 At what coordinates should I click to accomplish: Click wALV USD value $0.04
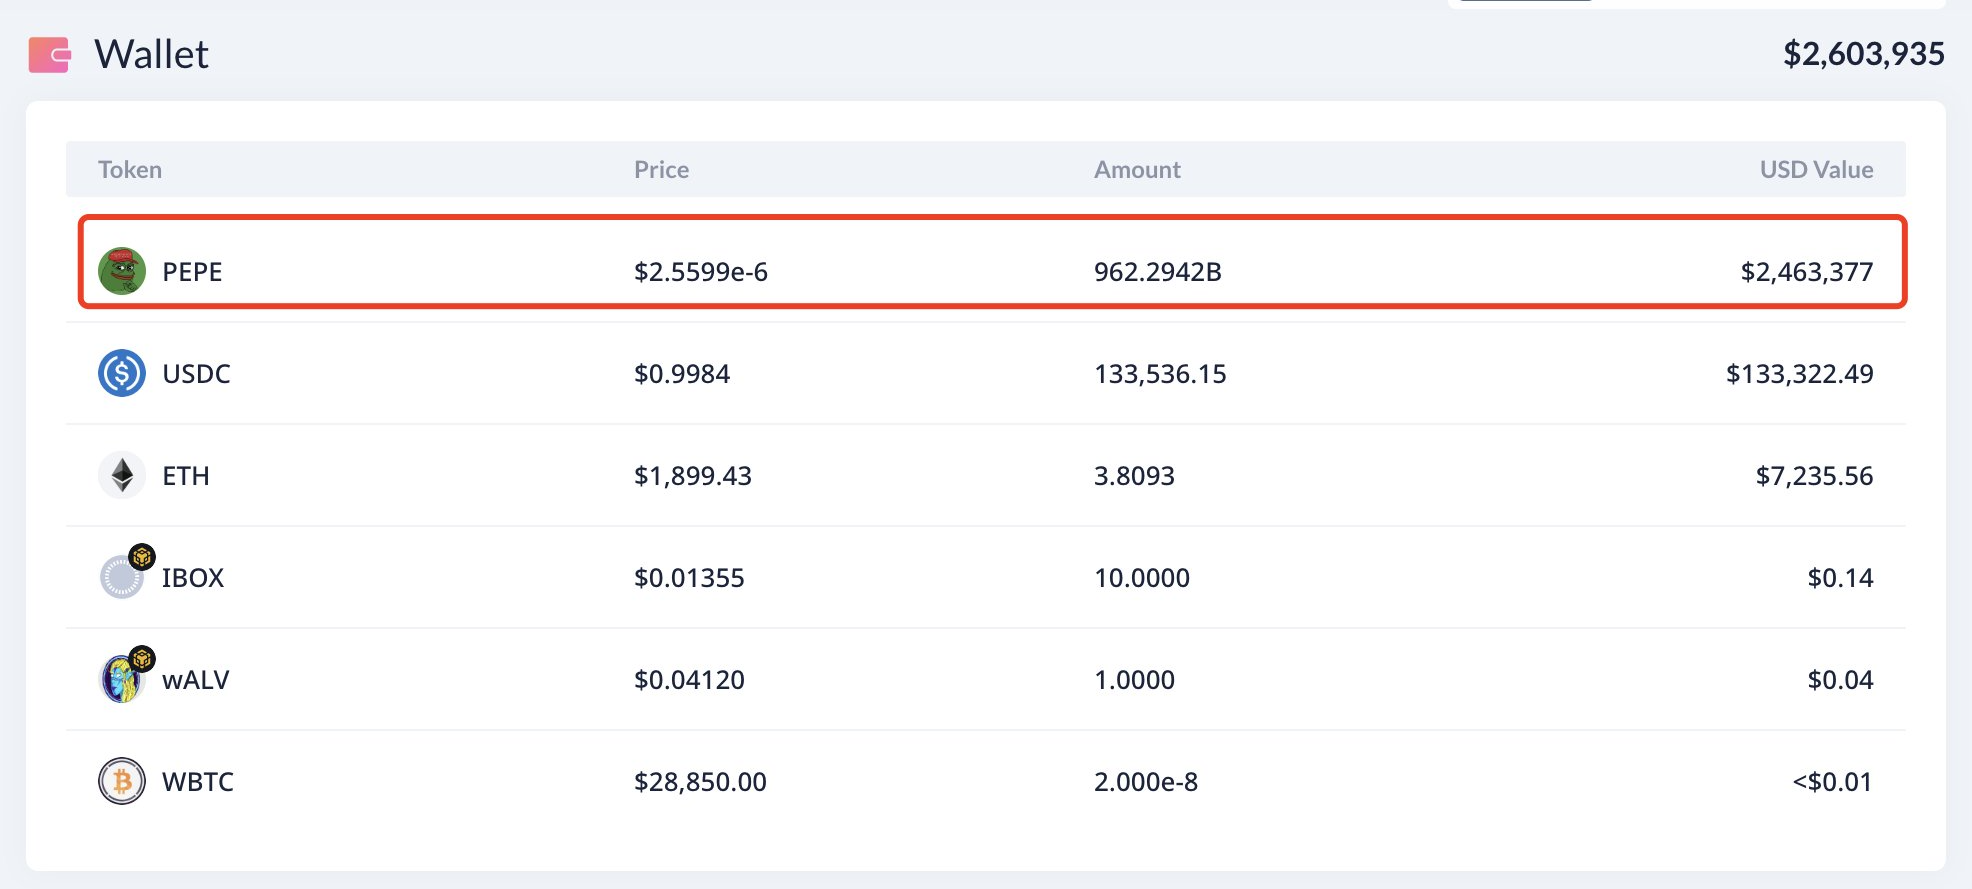click(x=1840, y=680)
